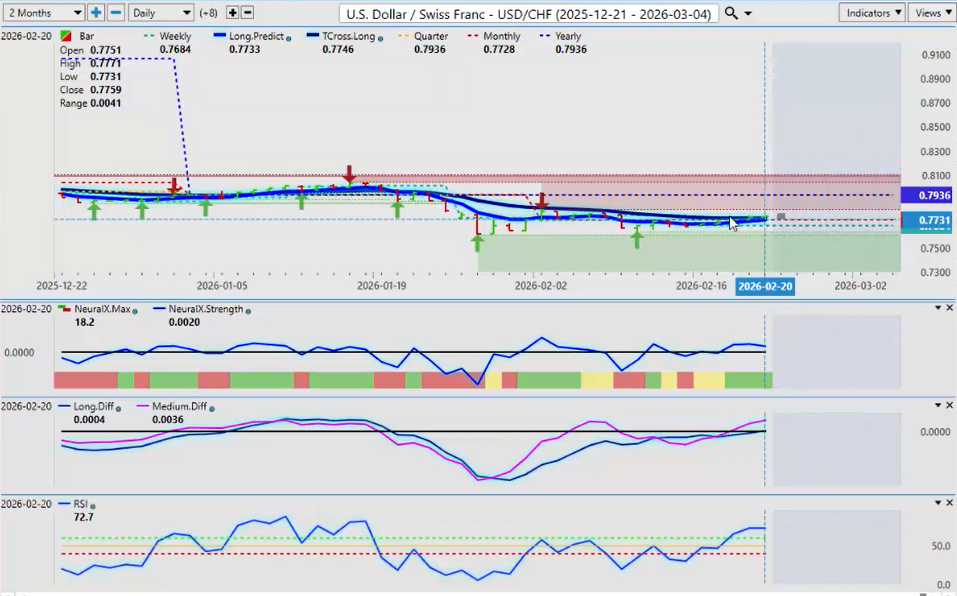The image size is (957, 596).
Task: Close the RSI indicator panel
Action: [949, 503]
